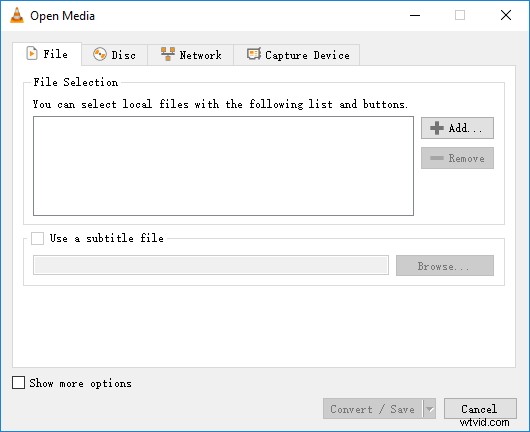Screen dimensions: 530x432
Task: Click the Convert / Save button
Action: tap(373, 409)
